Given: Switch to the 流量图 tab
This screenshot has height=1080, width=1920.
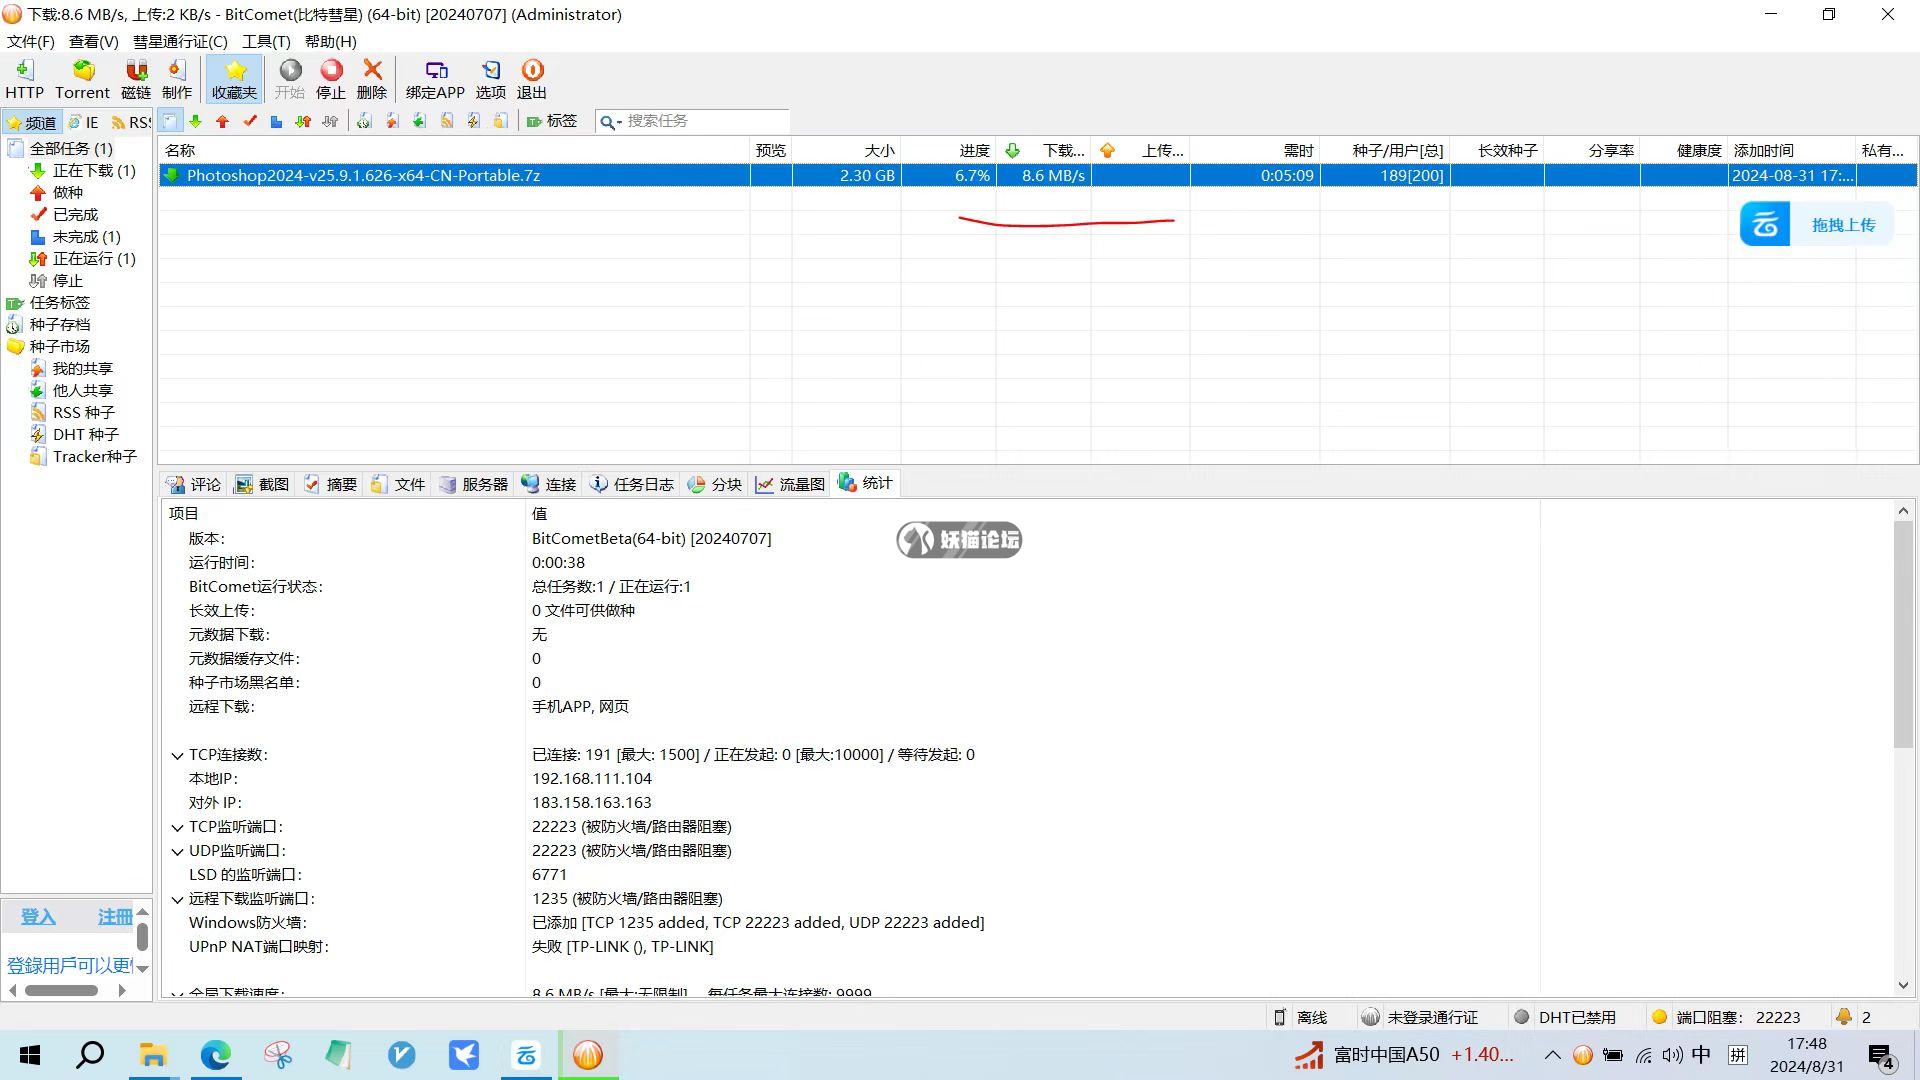Looking at the screenshot, I should coord(790,484).
